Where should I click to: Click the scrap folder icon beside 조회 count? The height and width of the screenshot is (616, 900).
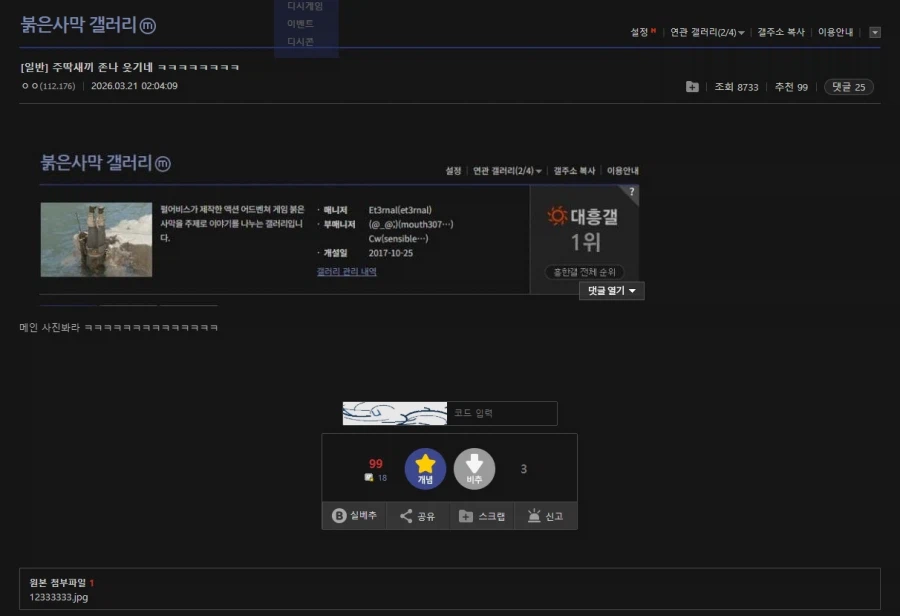coord(691,87)
